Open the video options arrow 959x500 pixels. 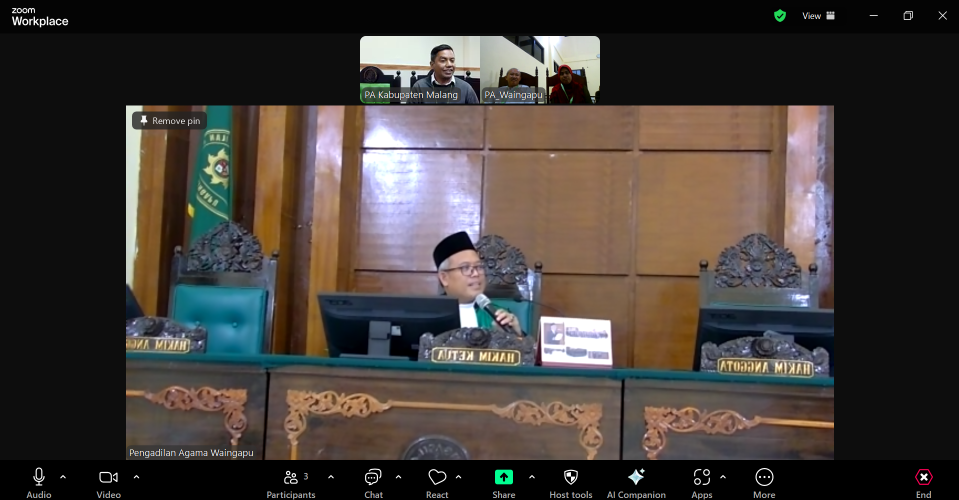136,477
